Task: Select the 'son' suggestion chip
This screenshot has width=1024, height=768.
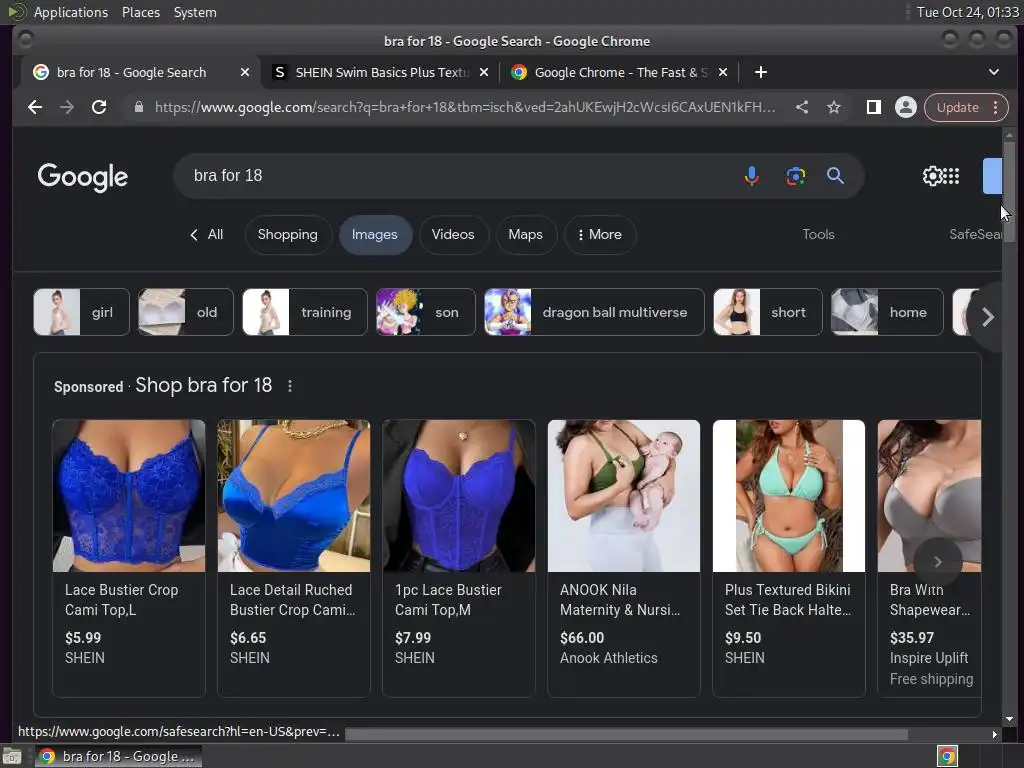Action: coord(426,312)
